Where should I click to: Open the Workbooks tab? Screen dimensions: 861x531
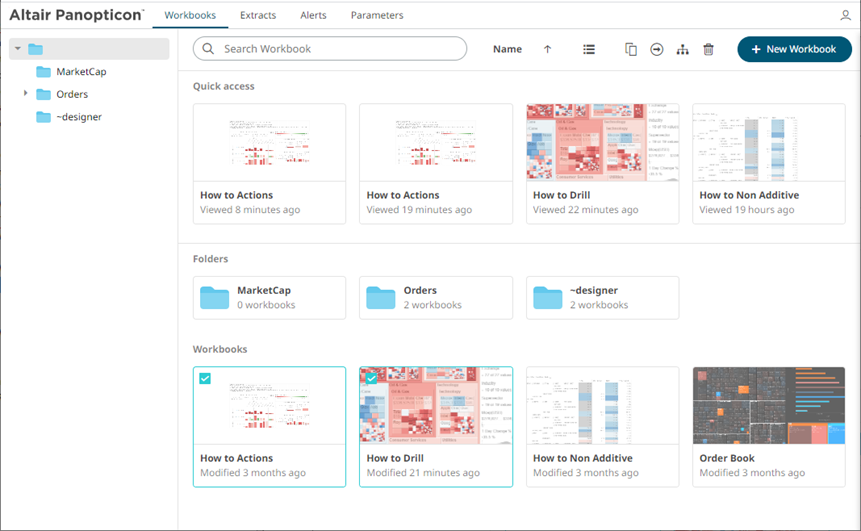pos(190,15)
